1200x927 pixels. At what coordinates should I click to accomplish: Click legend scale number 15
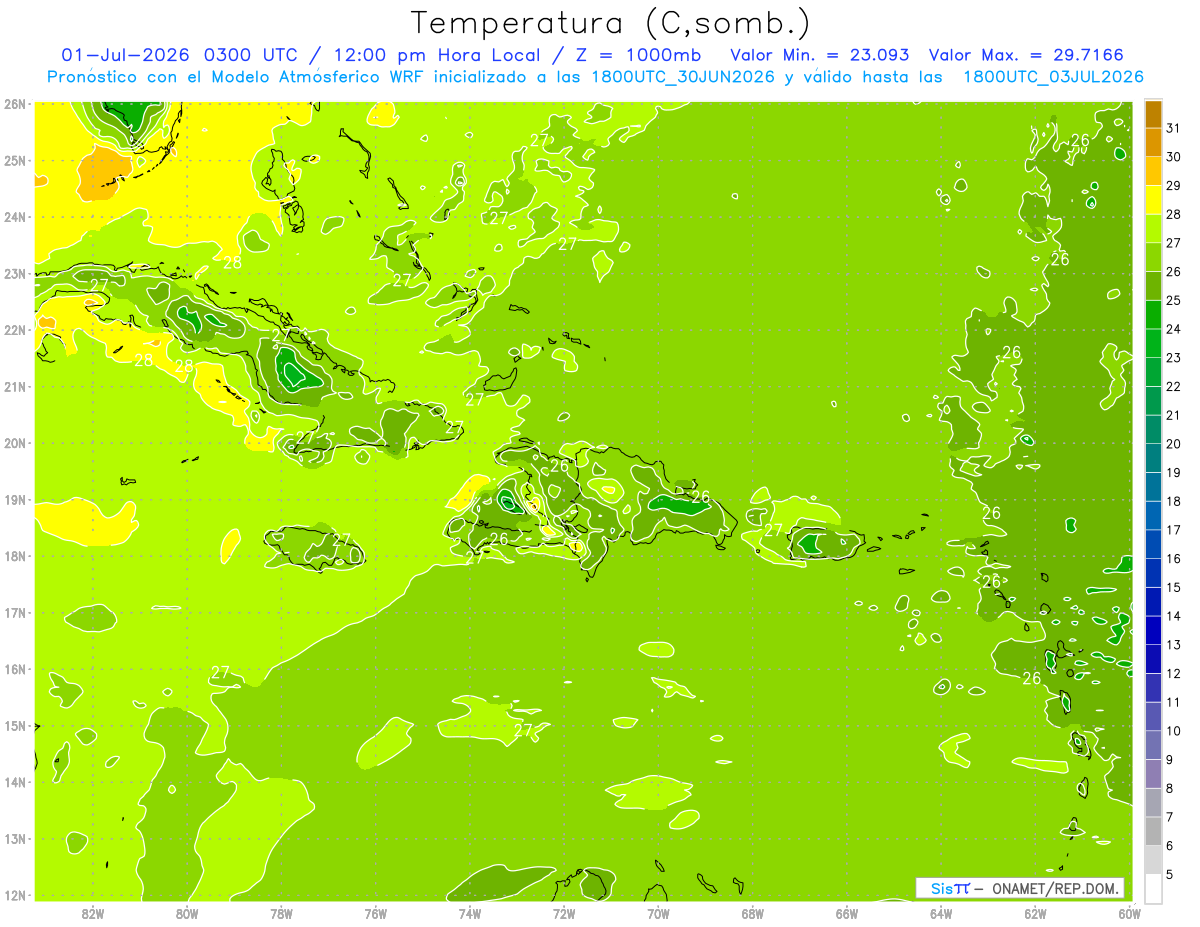coord(1174,587)
